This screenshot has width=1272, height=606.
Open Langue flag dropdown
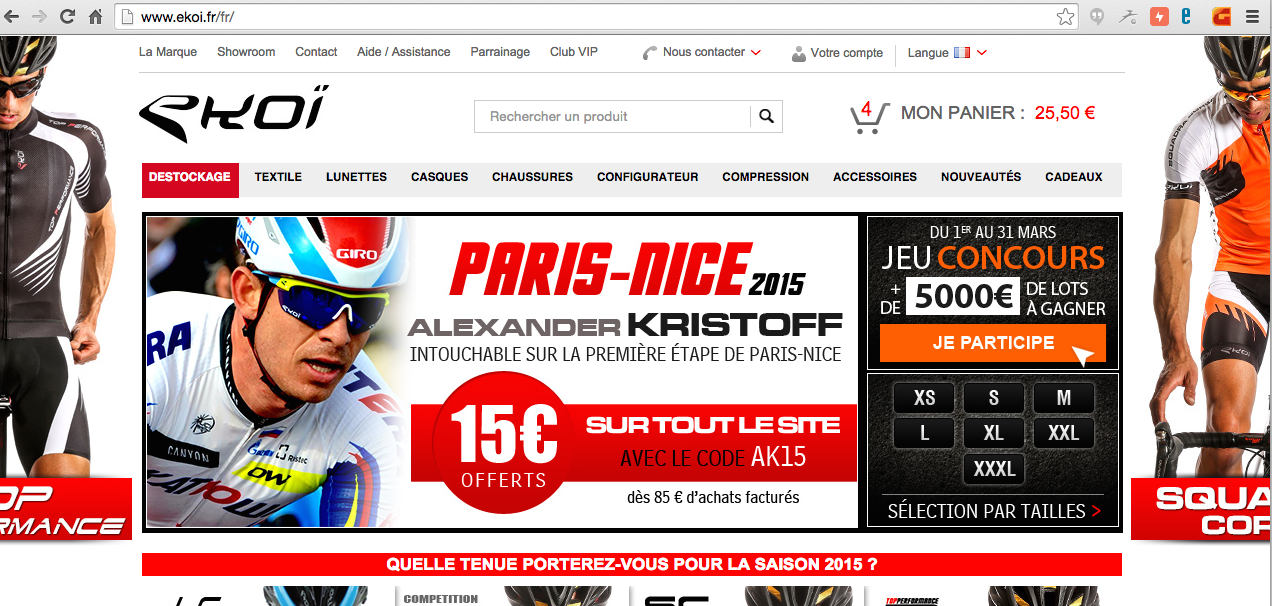tap(948, 53)
